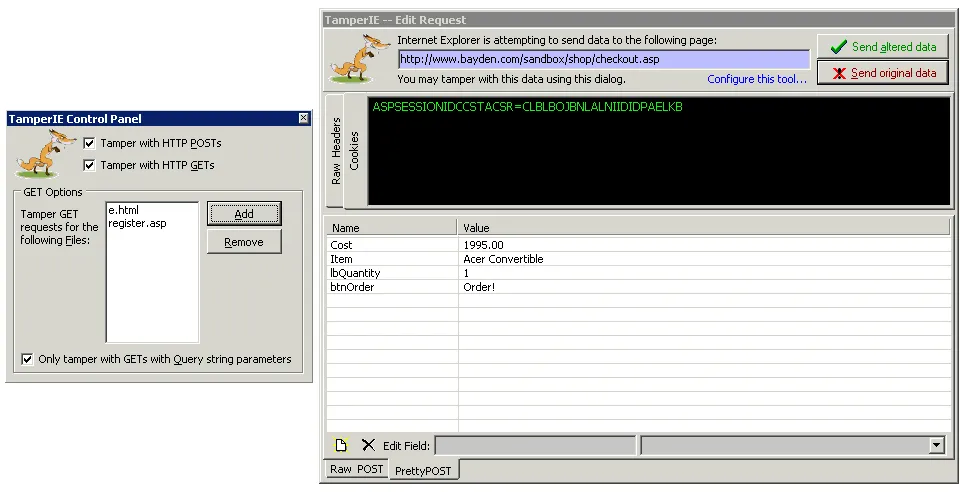The height and width of the screenshot is (492, 960).
Task: Click the fox logo in Control Panel
Action: [42, 154]
